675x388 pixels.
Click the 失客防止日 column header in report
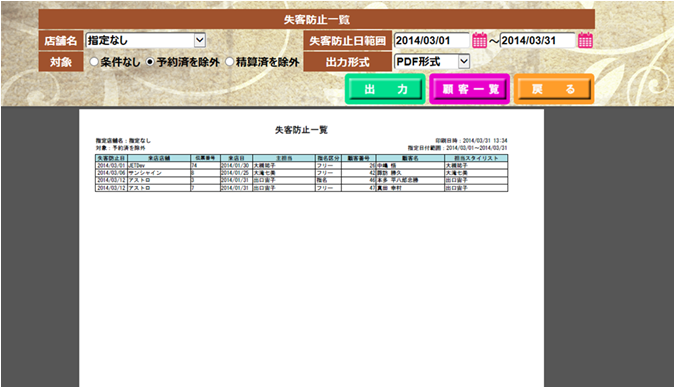(111, 158)
